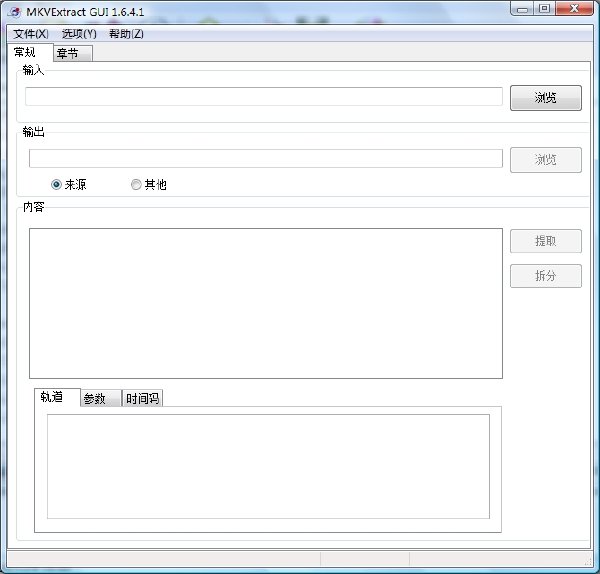Viewport: 600px width, 574px height.
Task: Click the 浏览 button for input
Action: point(546,98)
